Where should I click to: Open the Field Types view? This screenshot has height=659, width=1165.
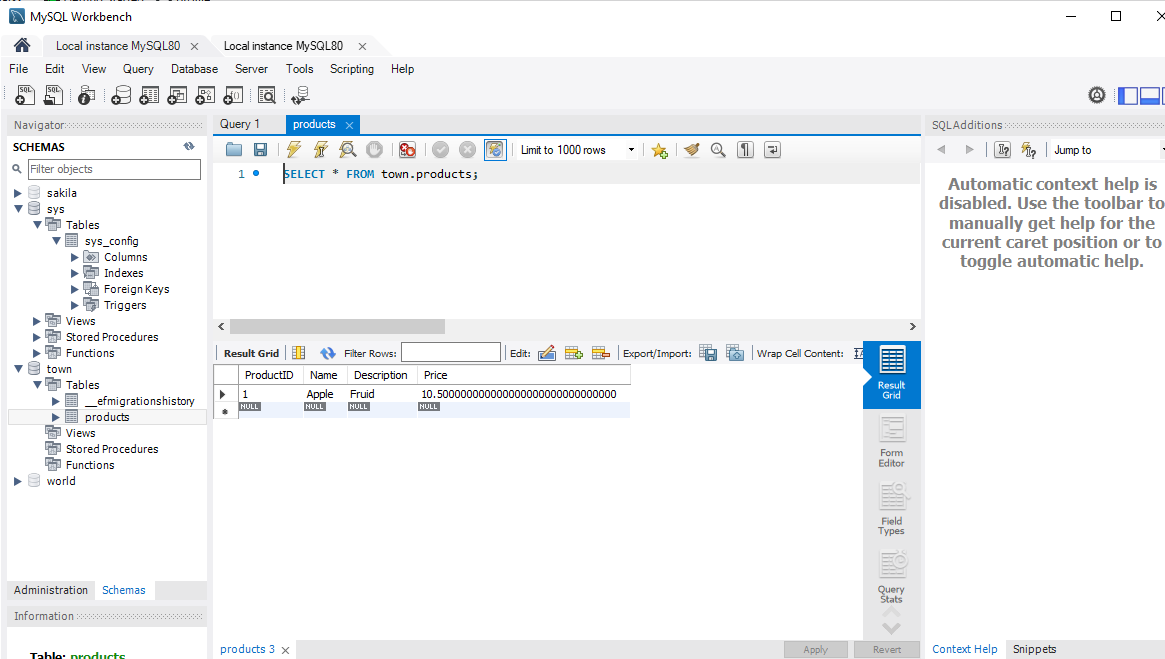[x=892, y=510]
